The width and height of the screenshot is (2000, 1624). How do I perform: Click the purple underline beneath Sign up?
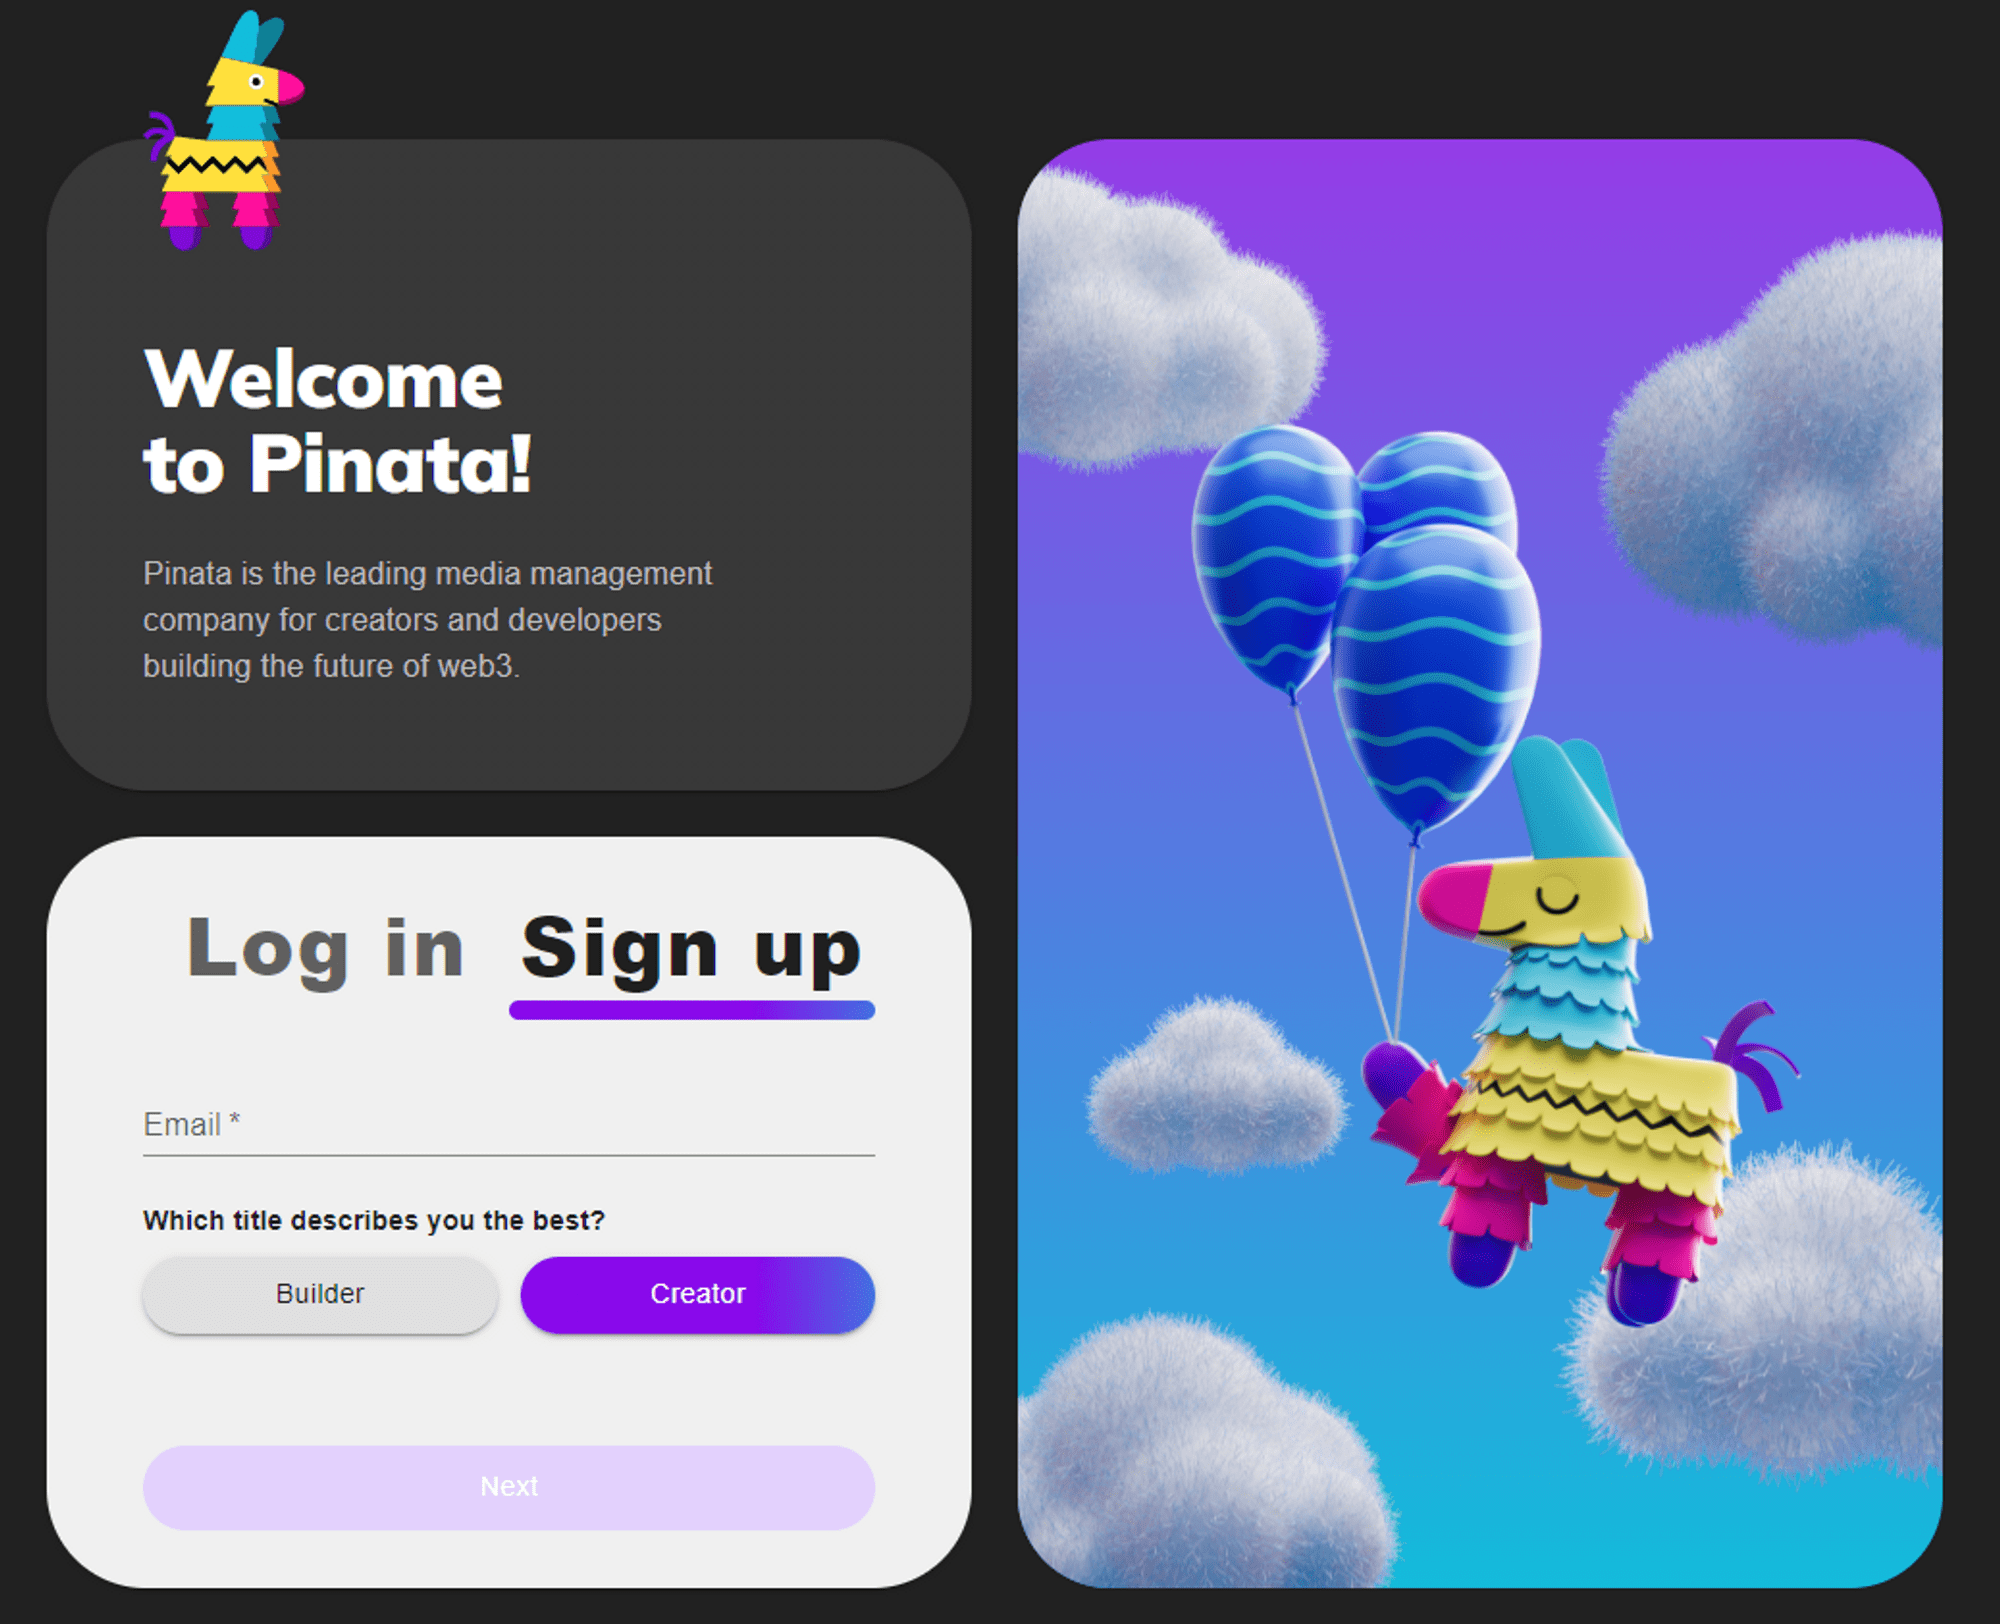(x=691, y=1010)
